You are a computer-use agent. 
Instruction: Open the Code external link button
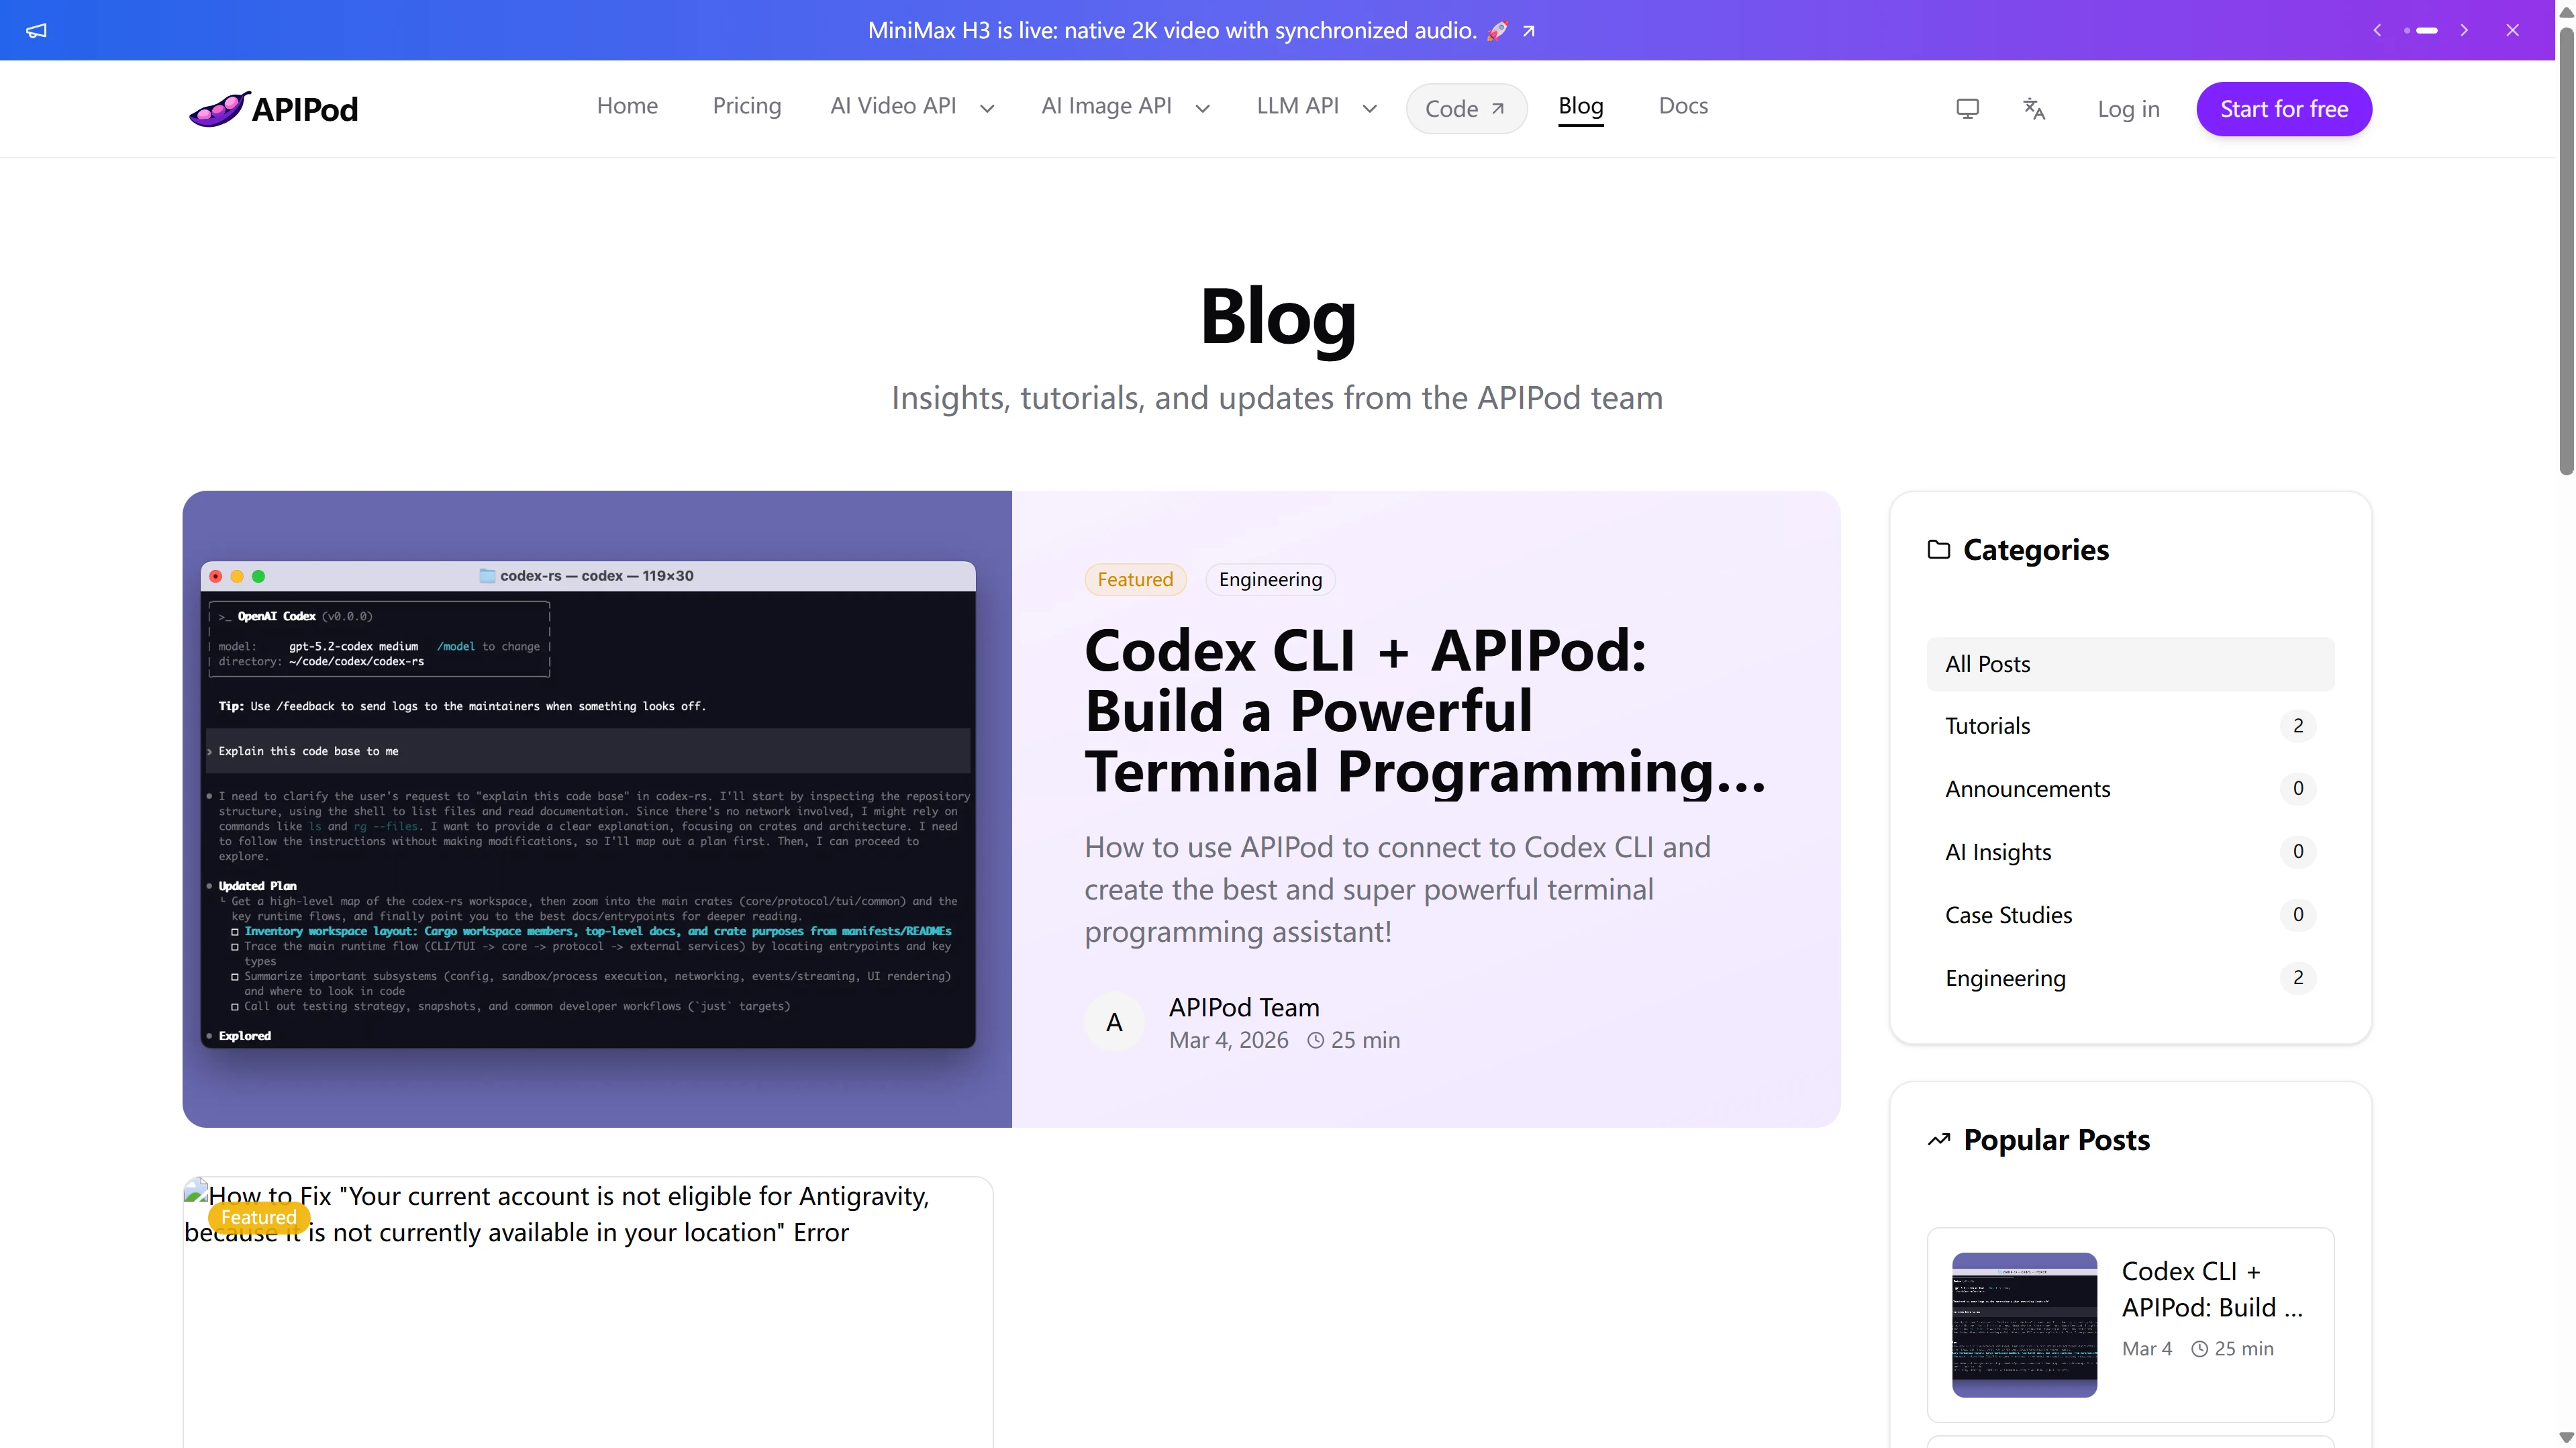(1465, 109)
